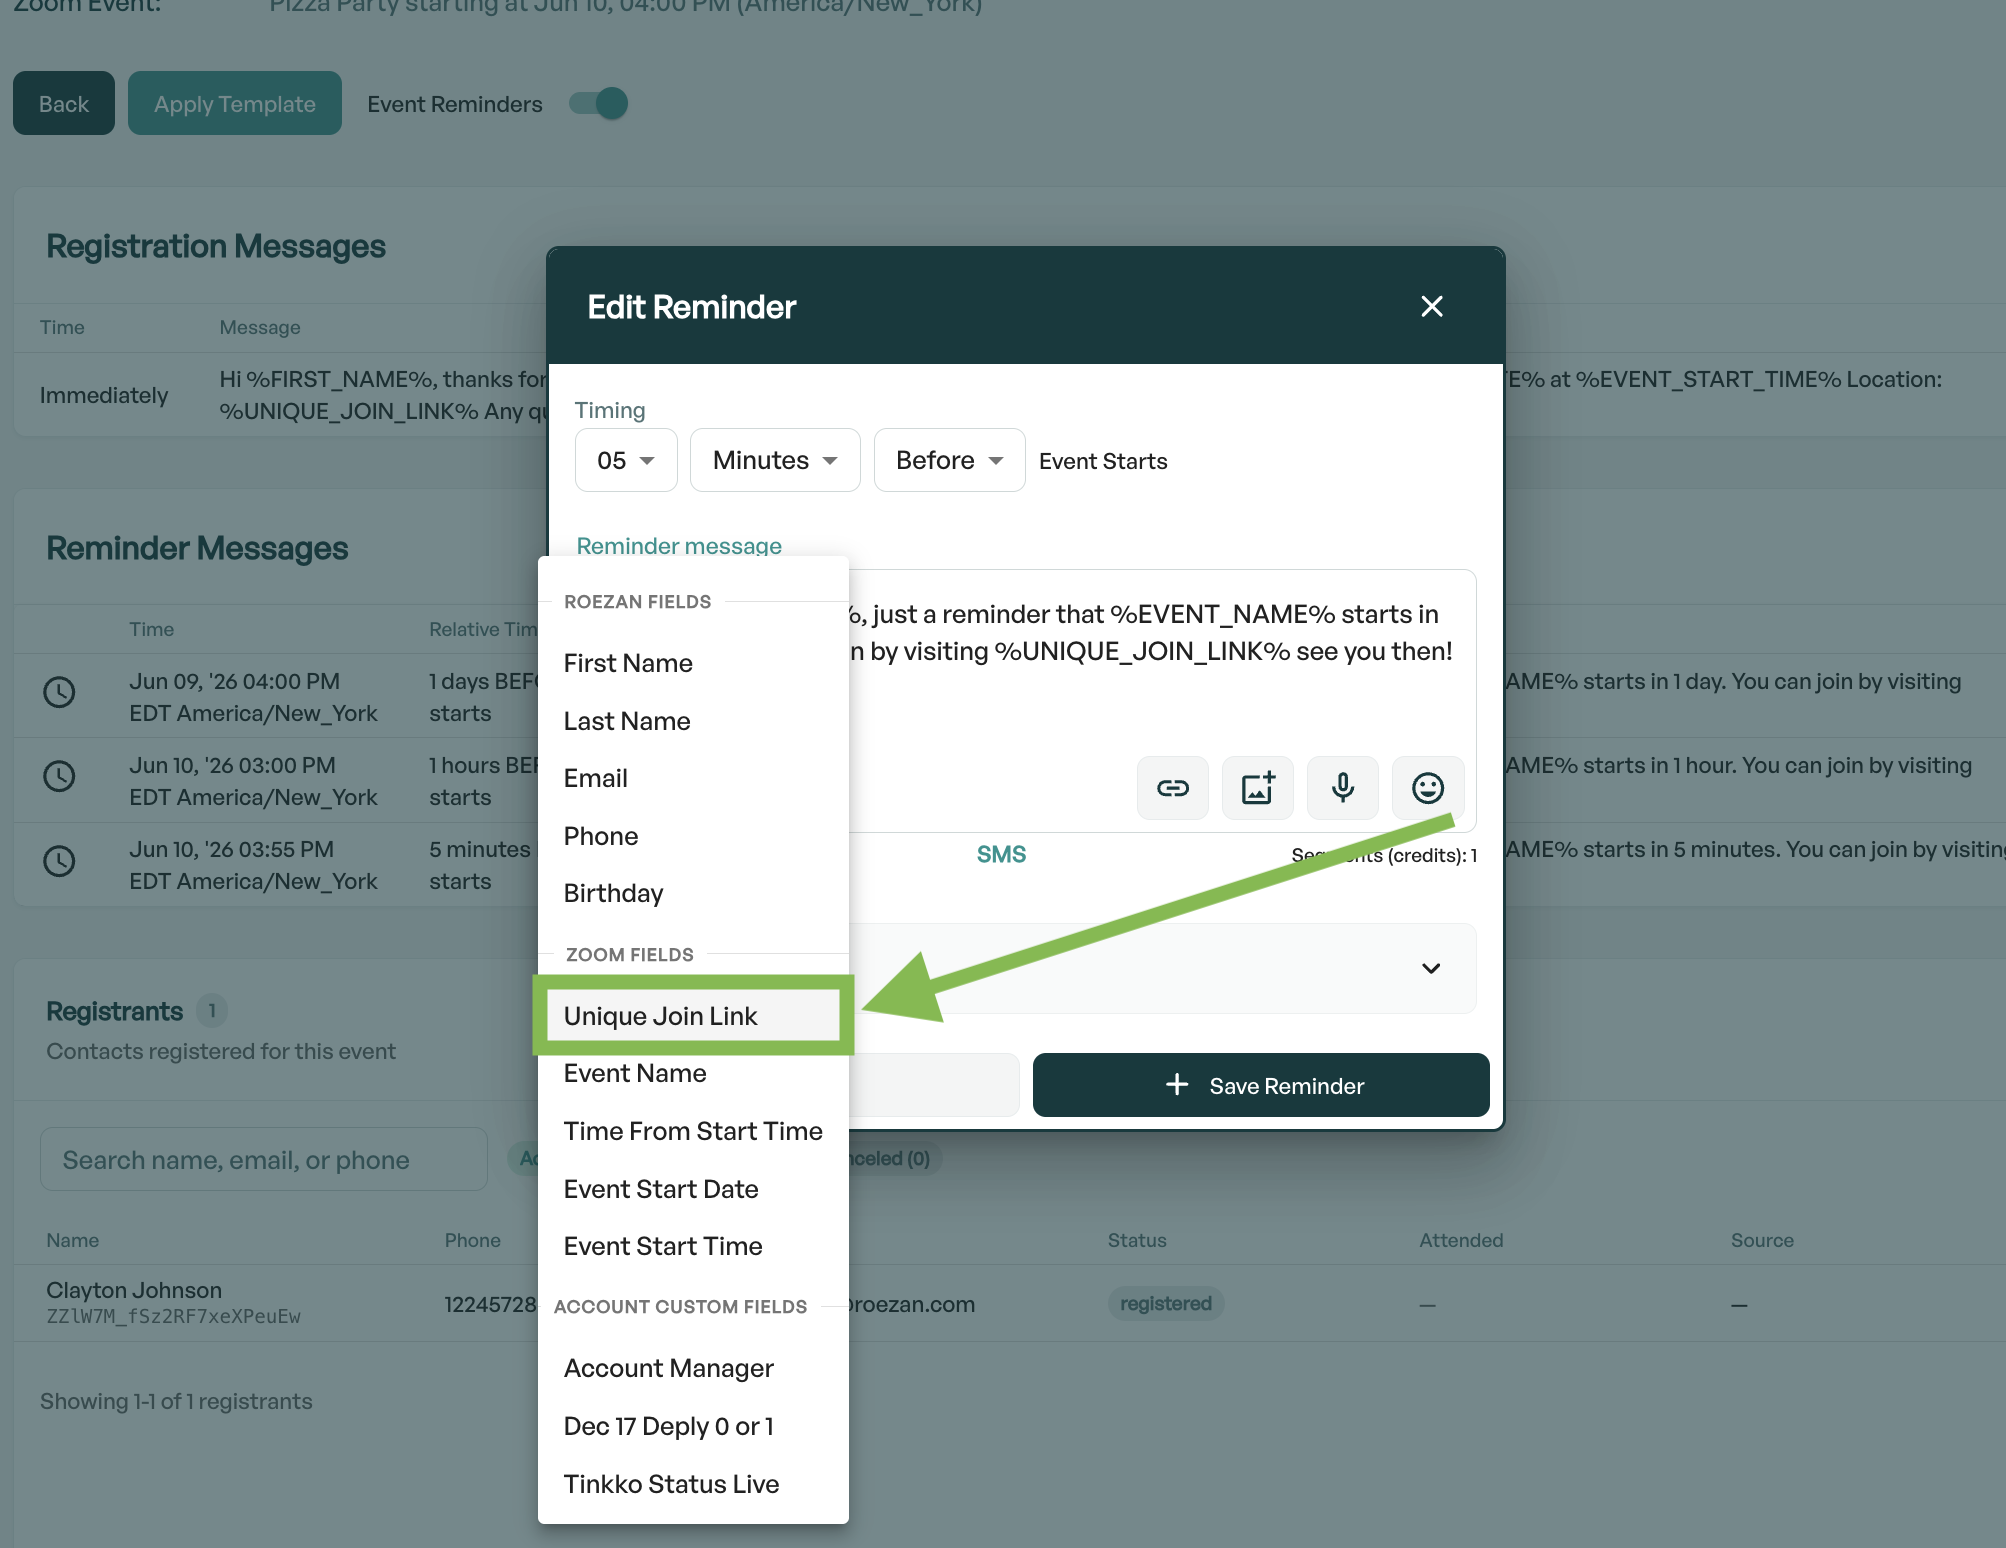The height and width of the screenshot is (1548, 2006).
Task: Click the Back button
Action: pyautogui.click(x=64, y=103)
